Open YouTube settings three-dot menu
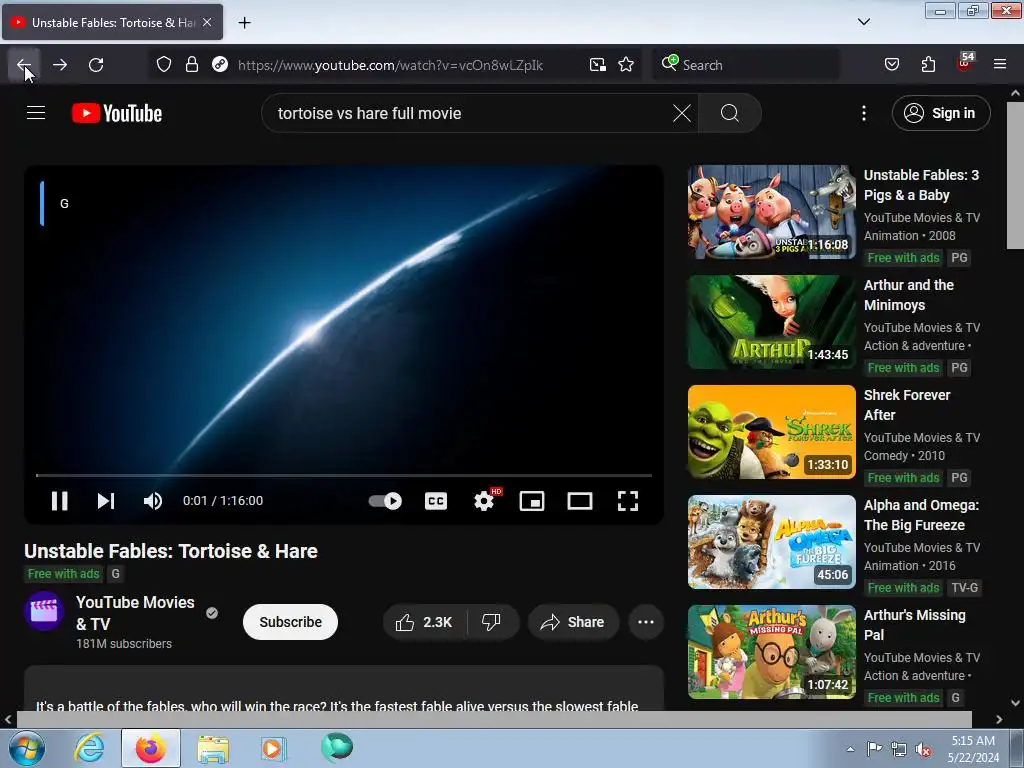The height and width of the screenshot is (768, 1024). point(864,113)
